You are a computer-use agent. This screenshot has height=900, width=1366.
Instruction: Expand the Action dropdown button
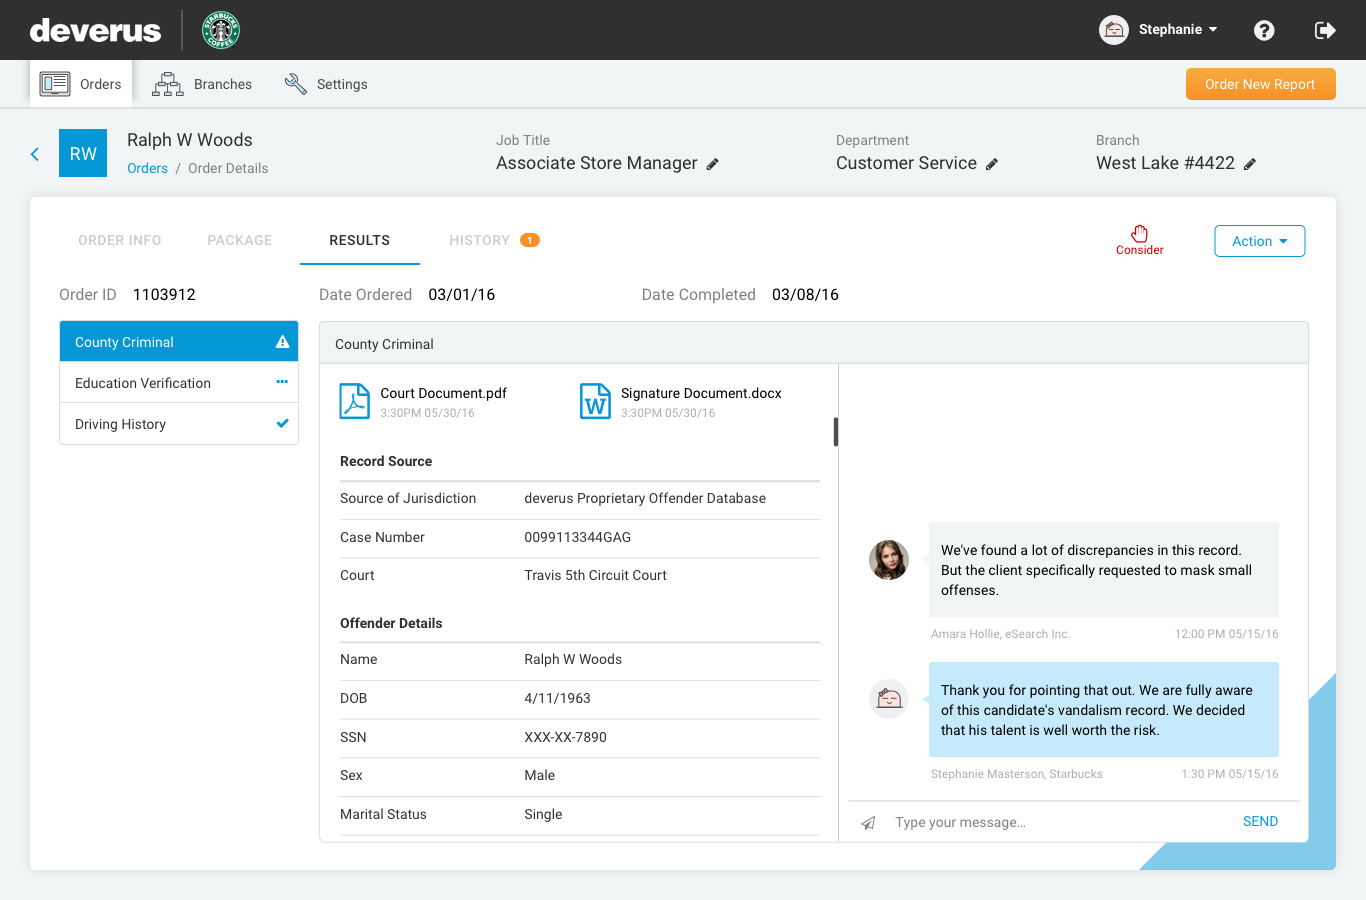1259,241
